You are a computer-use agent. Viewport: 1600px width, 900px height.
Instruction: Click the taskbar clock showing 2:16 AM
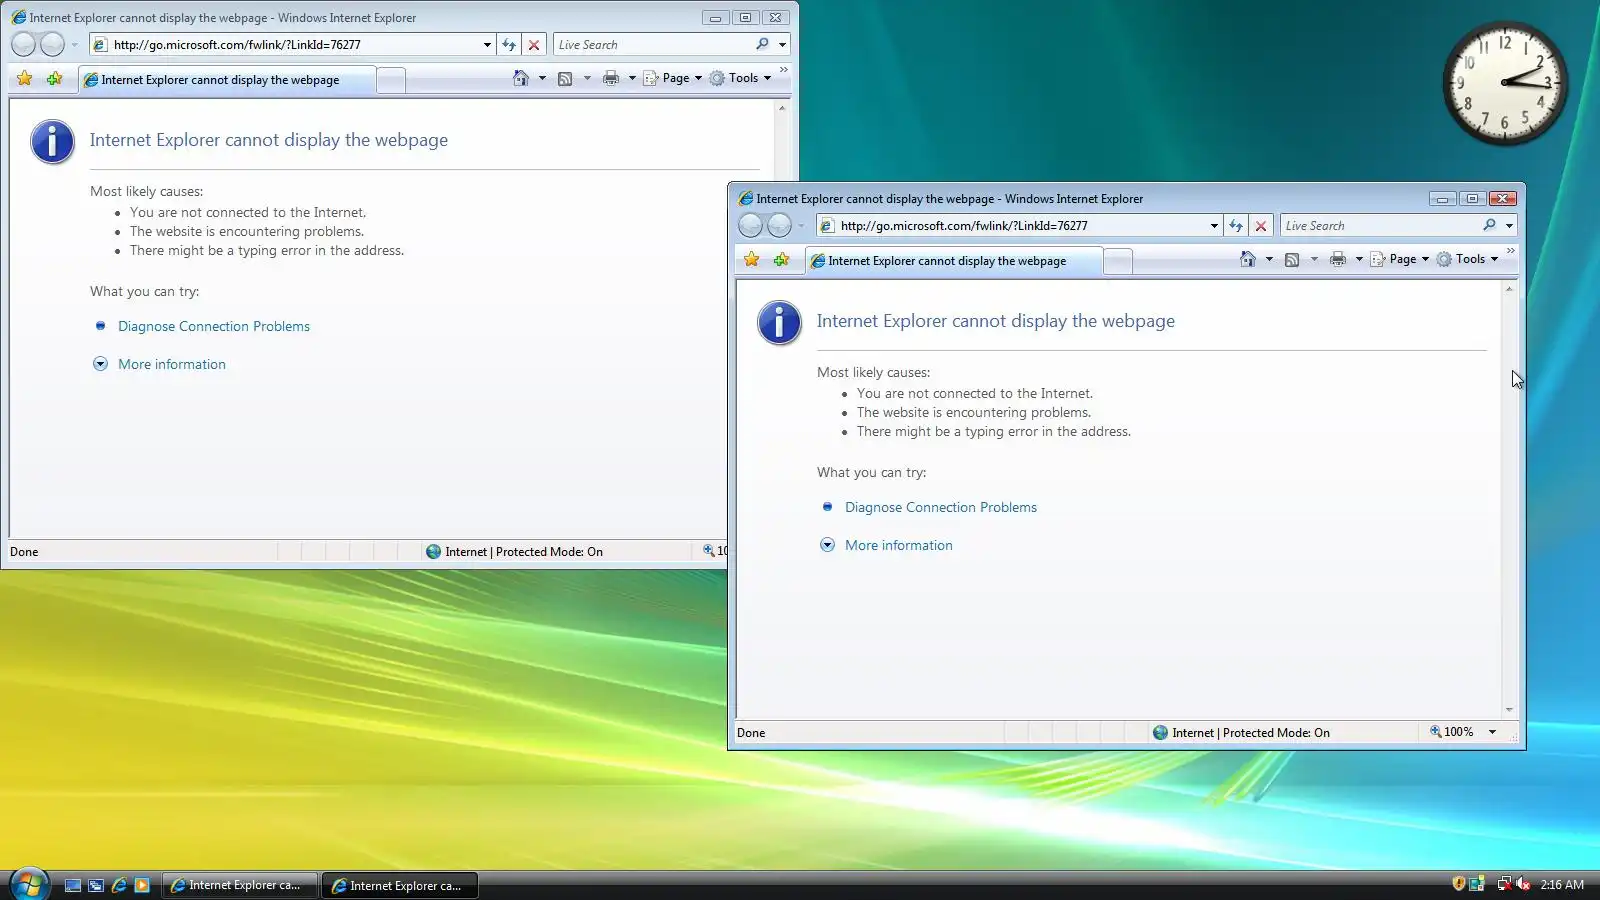pos(1562,884)
